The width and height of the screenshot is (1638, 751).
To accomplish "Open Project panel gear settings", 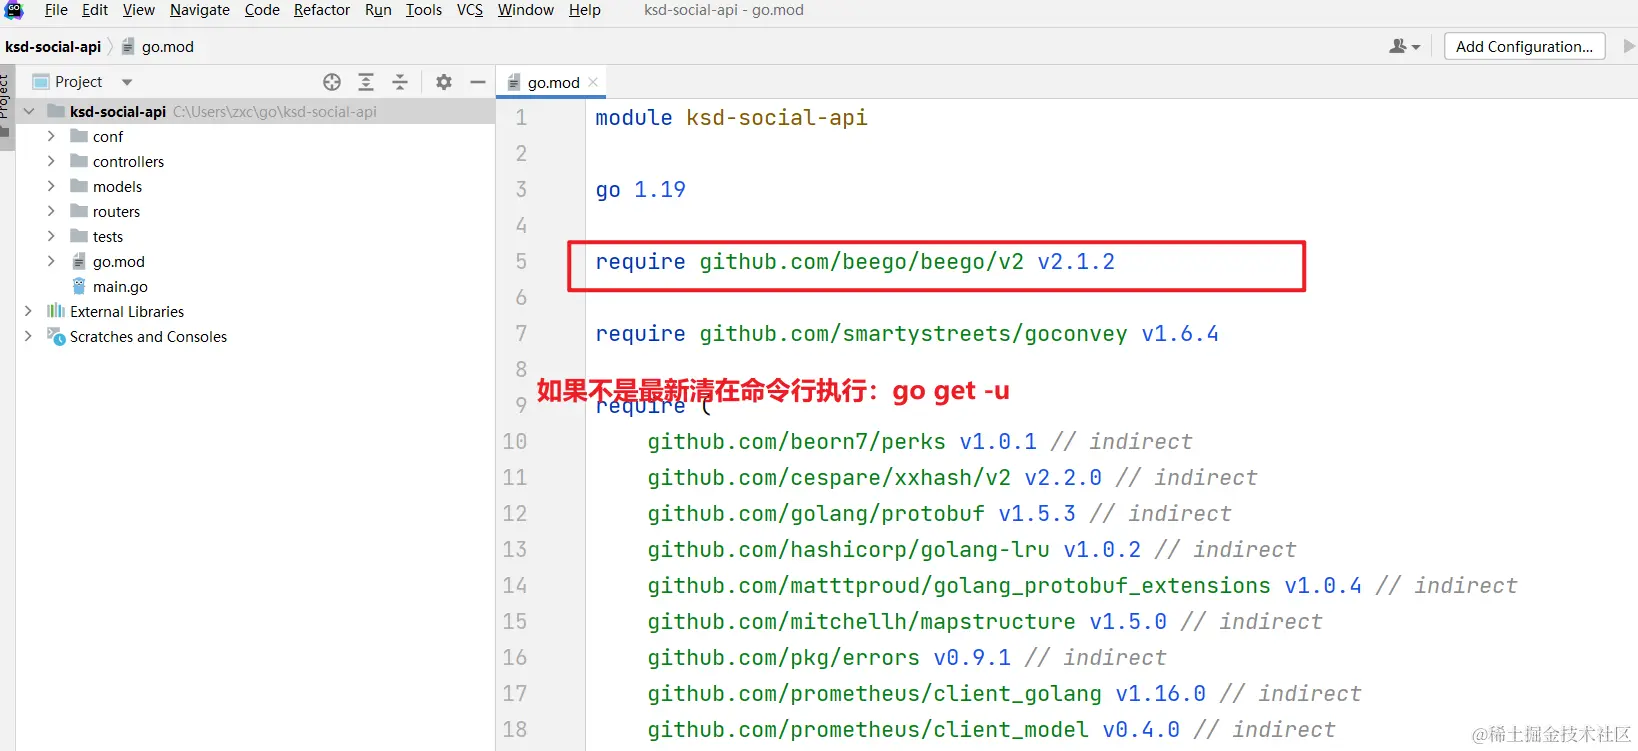I will (444, 82).
